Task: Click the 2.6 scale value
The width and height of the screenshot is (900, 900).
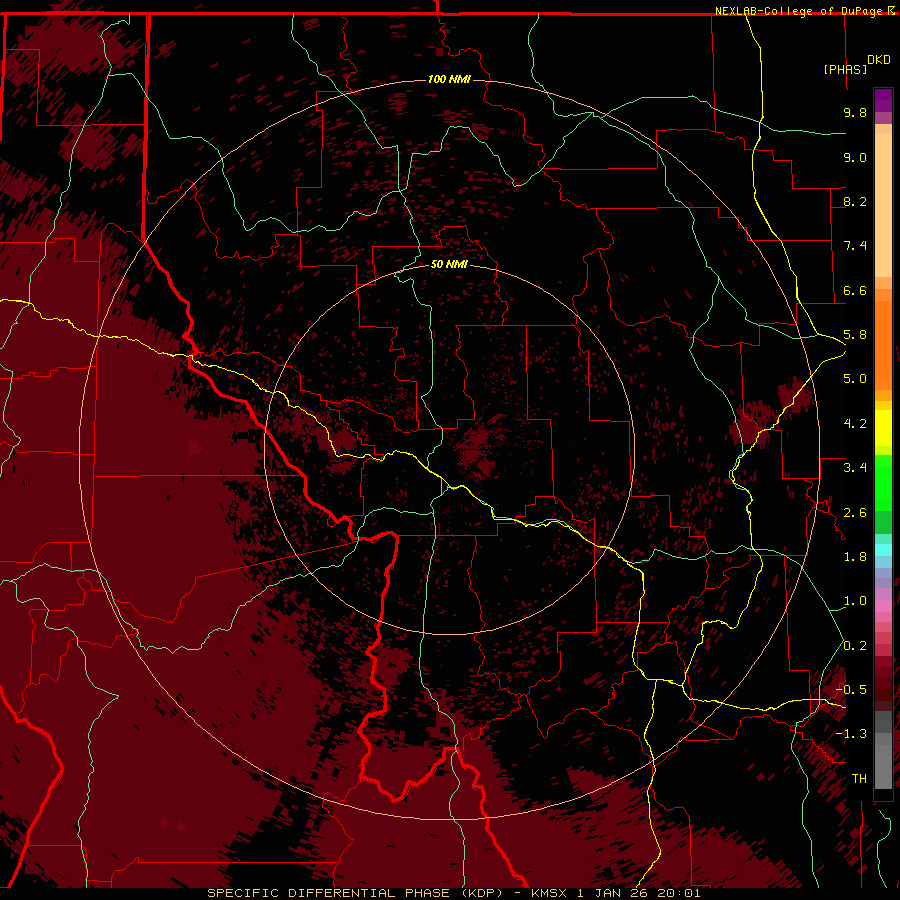Action: (855, 513)
